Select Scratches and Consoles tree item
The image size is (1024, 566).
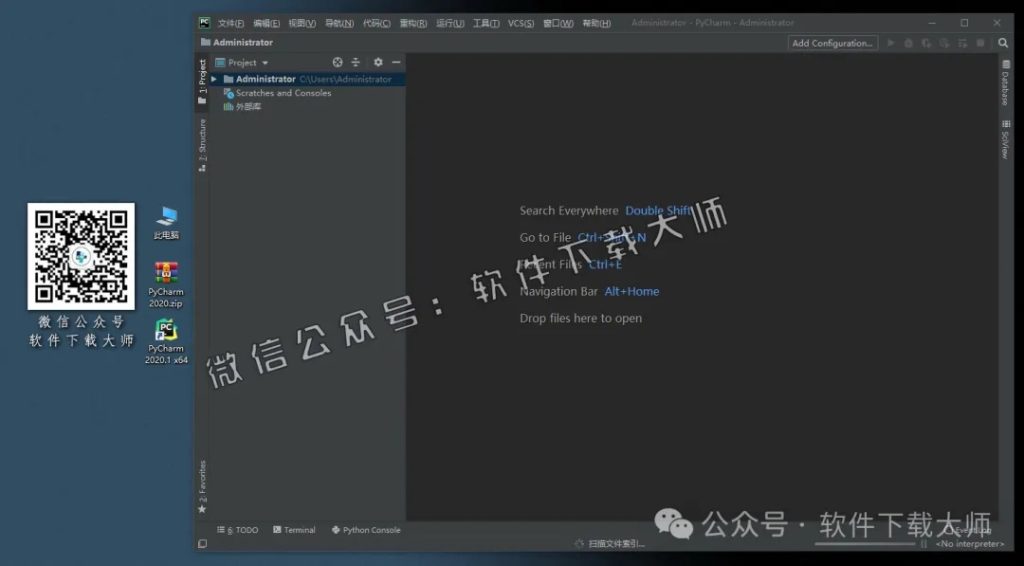277,93
